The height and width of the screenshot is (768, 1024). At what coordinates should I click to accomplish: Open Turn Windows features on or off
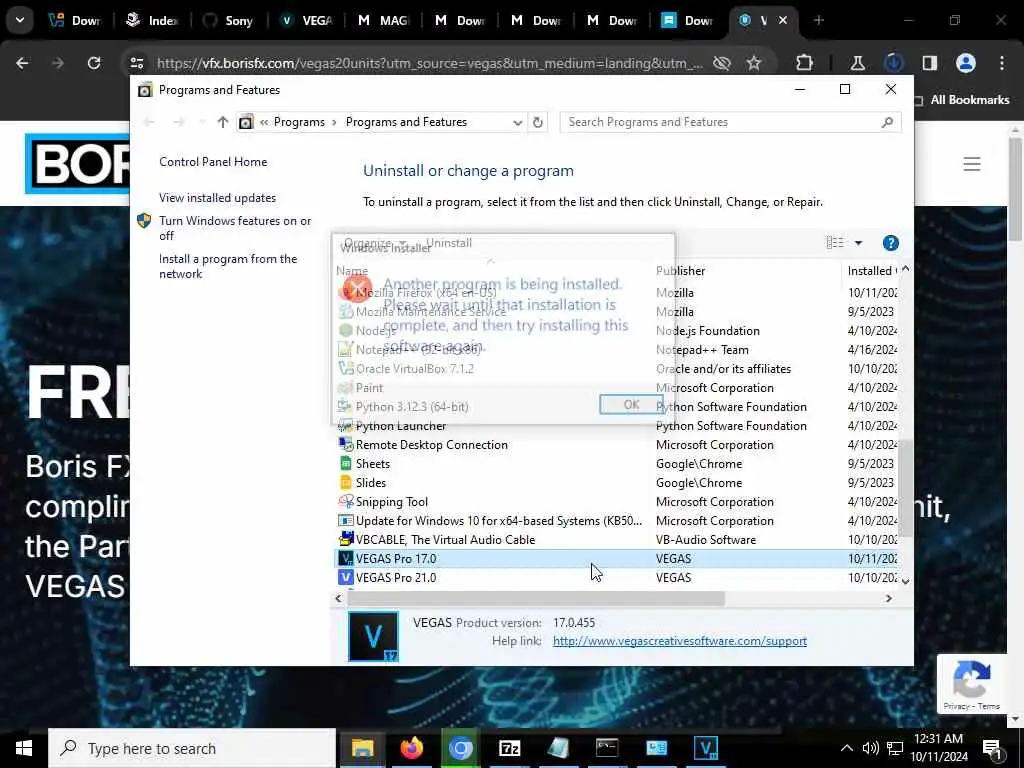tap(235, 228)
